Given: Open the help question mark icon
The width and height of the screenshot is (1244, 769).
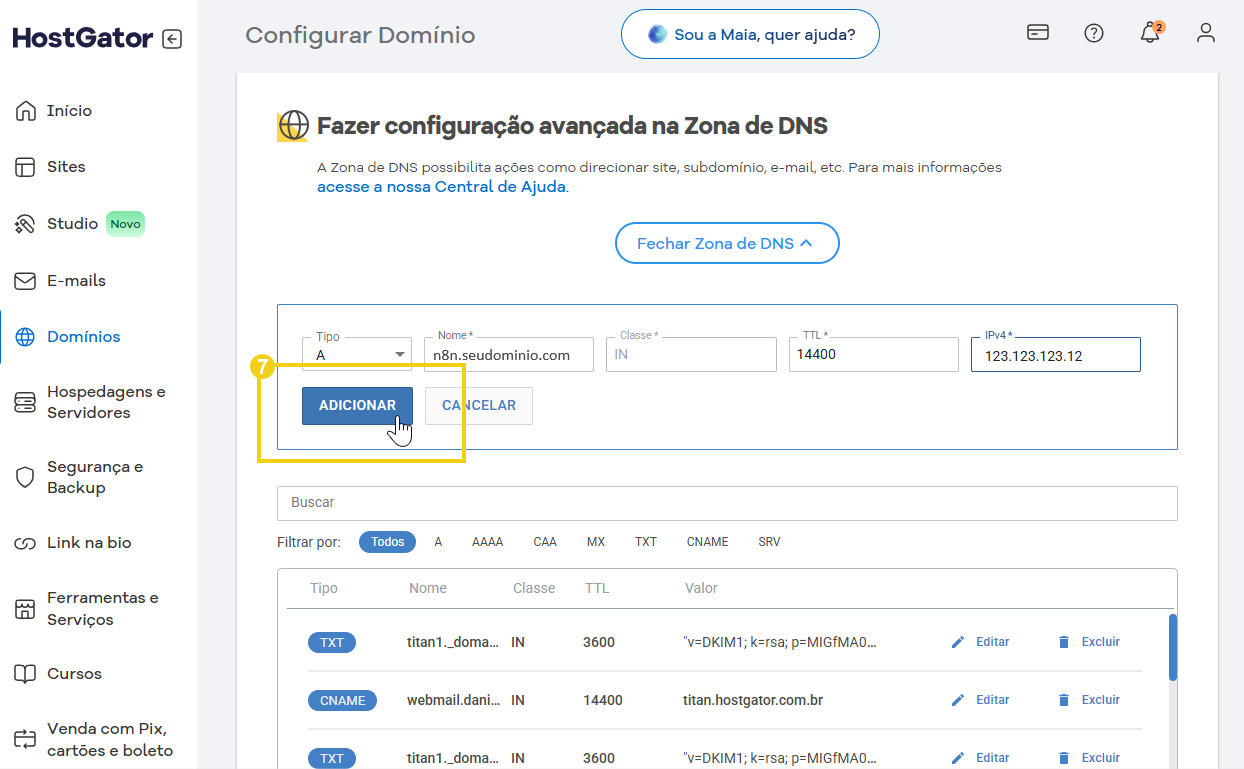Looking at the screenshot, I should 1094,33.
